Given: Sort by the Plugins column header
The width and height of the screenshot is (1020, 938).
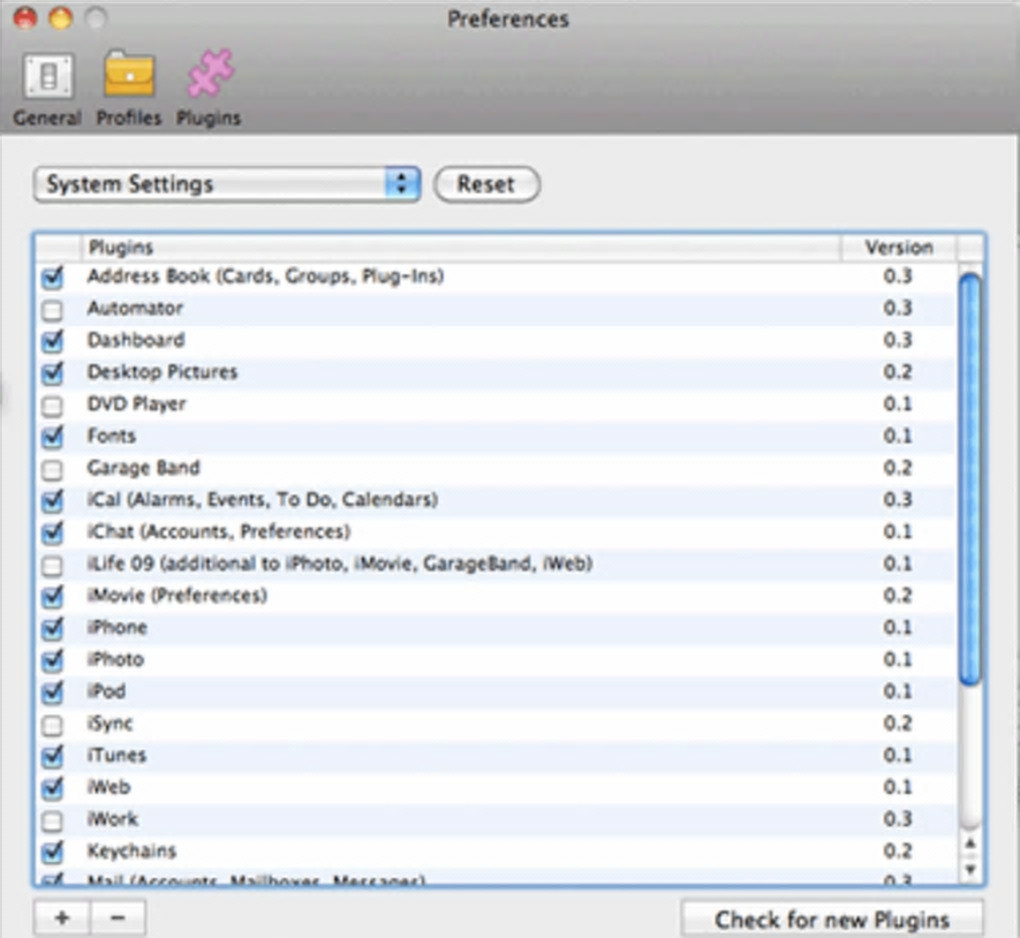Looking at the screenshot, I should pyautogui.click(x=461, y=247).
